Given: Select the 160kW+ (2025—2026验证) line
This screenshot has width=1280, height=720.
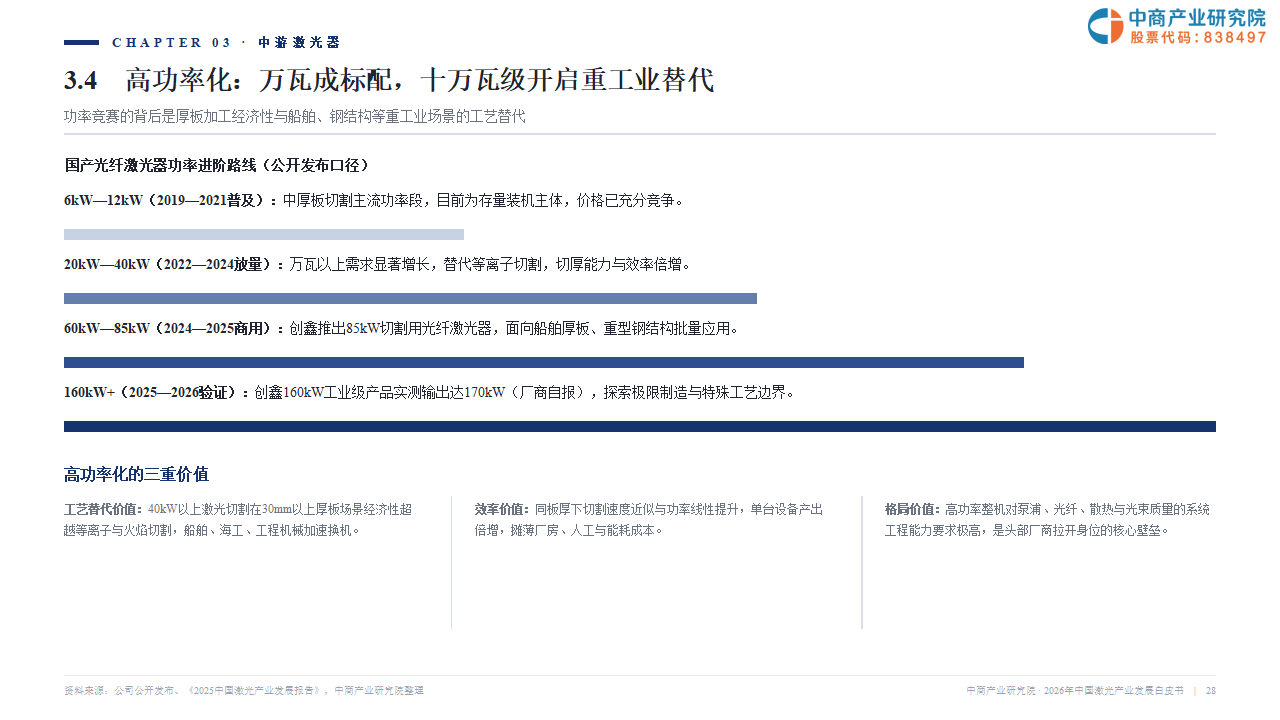Looking at the screenshot, I should [430, 392].
